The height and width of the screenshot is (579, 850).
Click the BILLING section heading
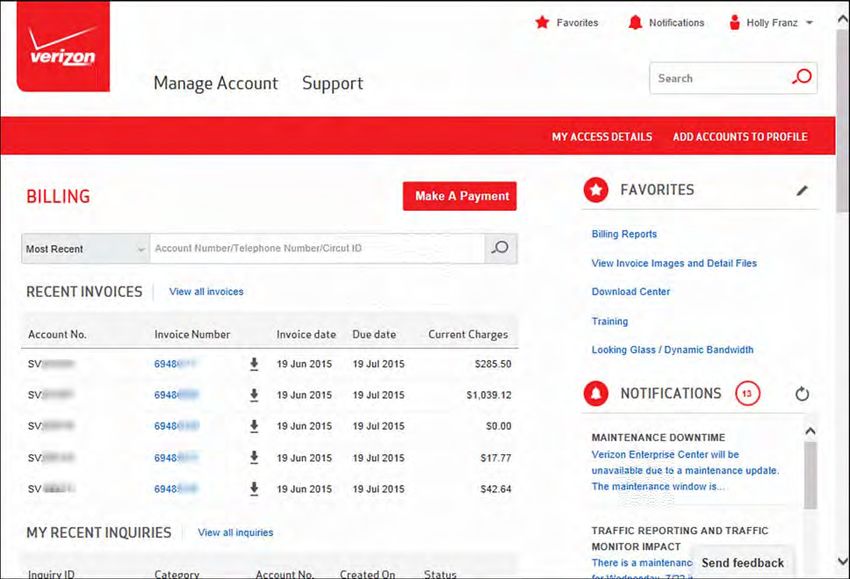pos(58,196)
